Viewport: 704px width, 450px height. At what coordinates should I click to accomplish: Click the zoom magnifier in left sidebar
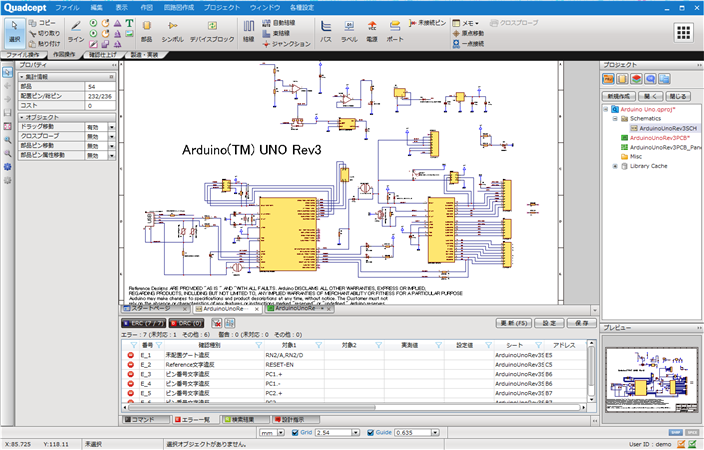[8, 140]
